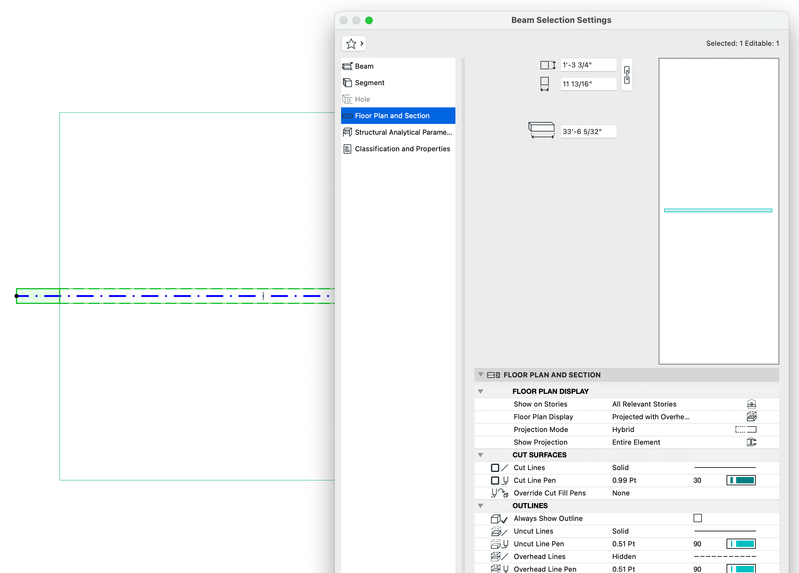Open Overhead Lines Hidden line type
This screenshot has height=573, width=799.
point(624,557)
